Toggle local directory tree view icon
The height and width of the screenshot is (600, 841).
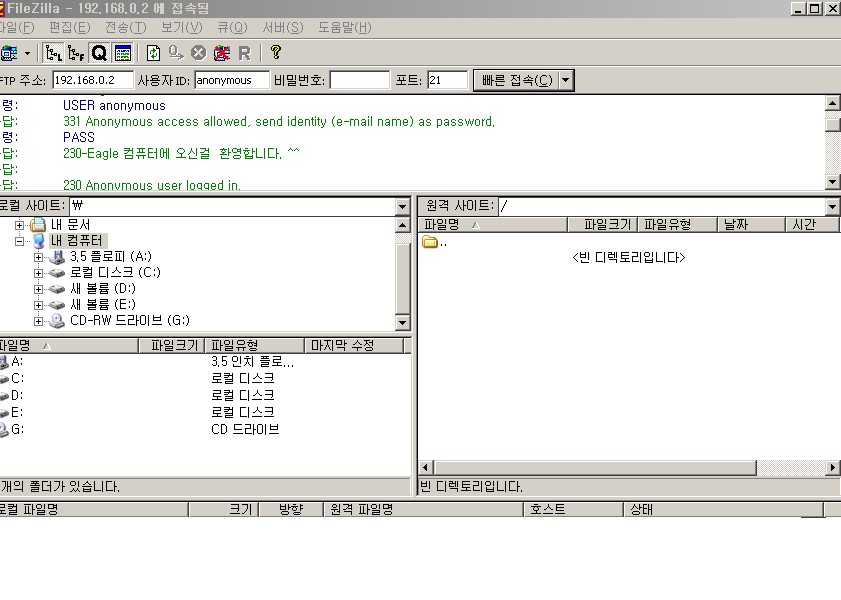(54, 53)
